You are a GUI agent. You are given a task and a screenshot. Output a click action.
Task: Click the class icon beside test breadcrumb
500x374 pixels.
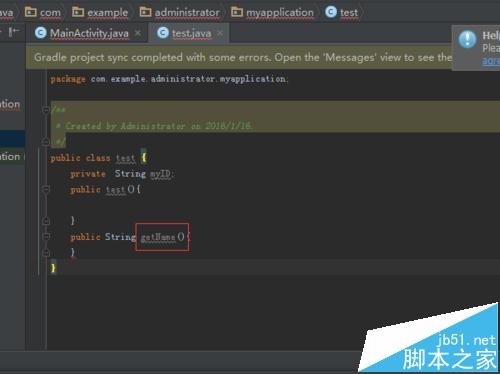click(331, 12)
